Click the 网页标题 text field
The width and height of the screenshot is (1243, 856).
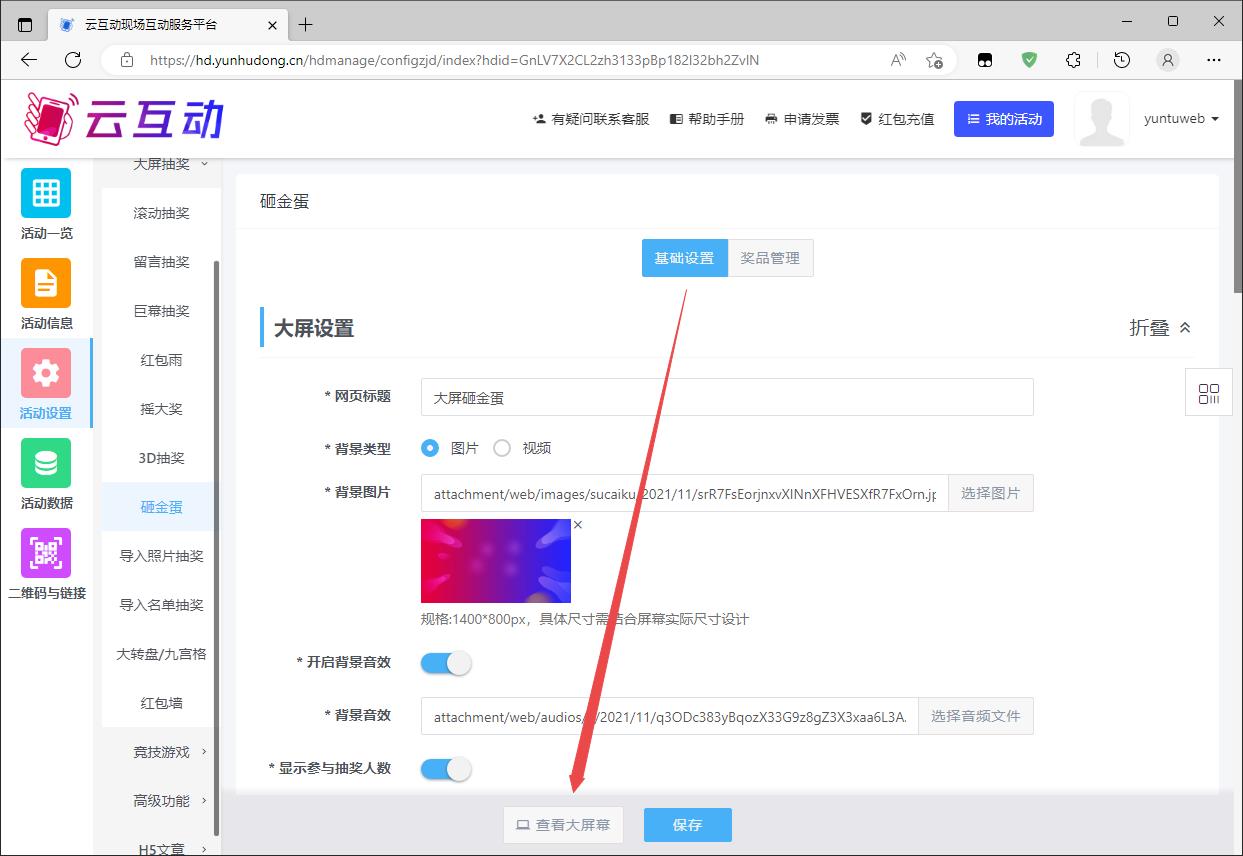(727, 397)
